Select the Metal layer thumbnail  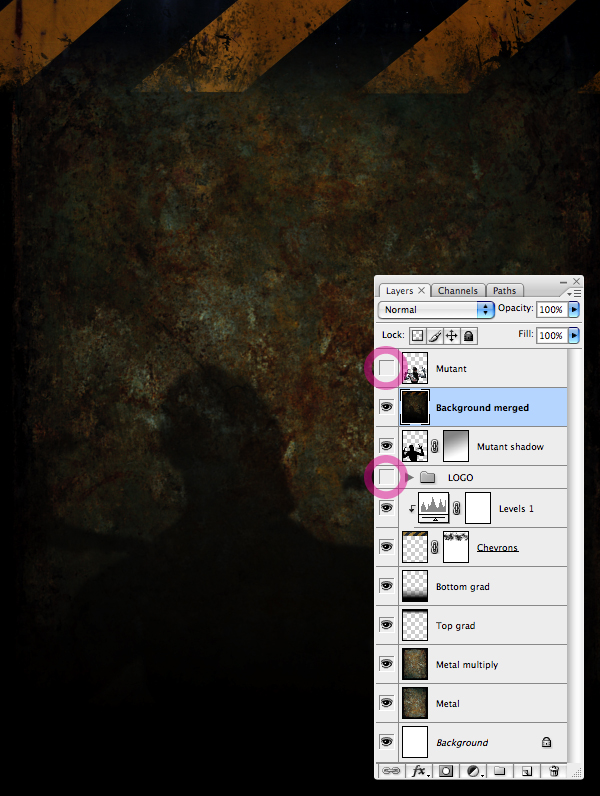(415, 704)
